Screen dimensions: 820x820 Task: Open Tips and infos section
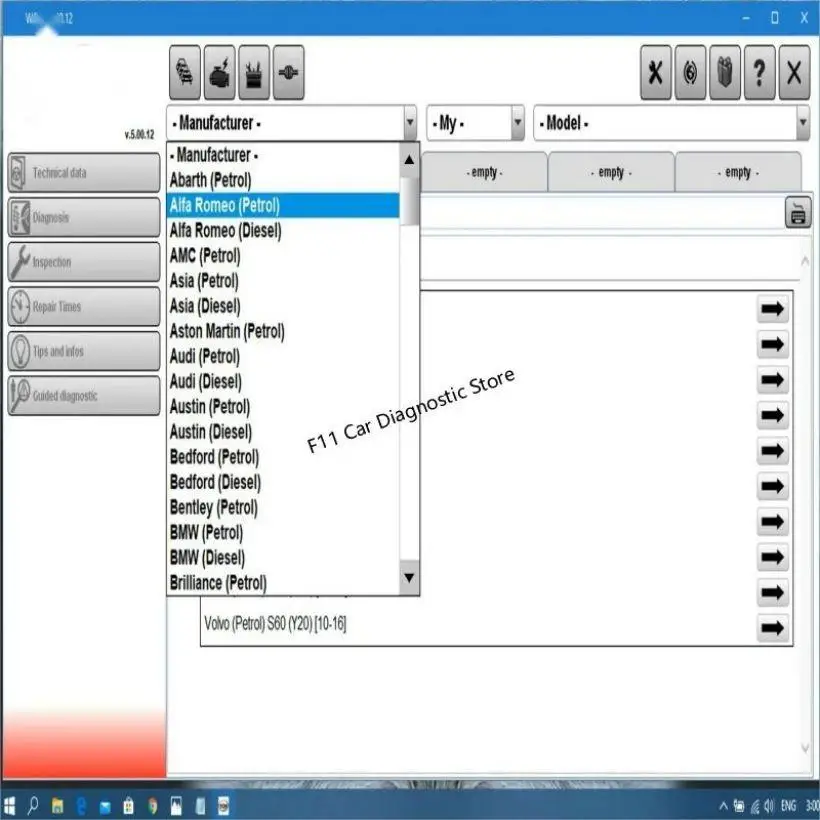[84, 351]
